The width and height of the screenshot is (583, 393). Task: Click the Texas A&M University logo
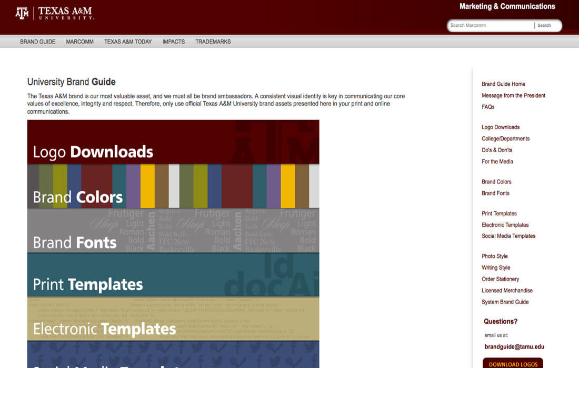[x=55, y=13]
